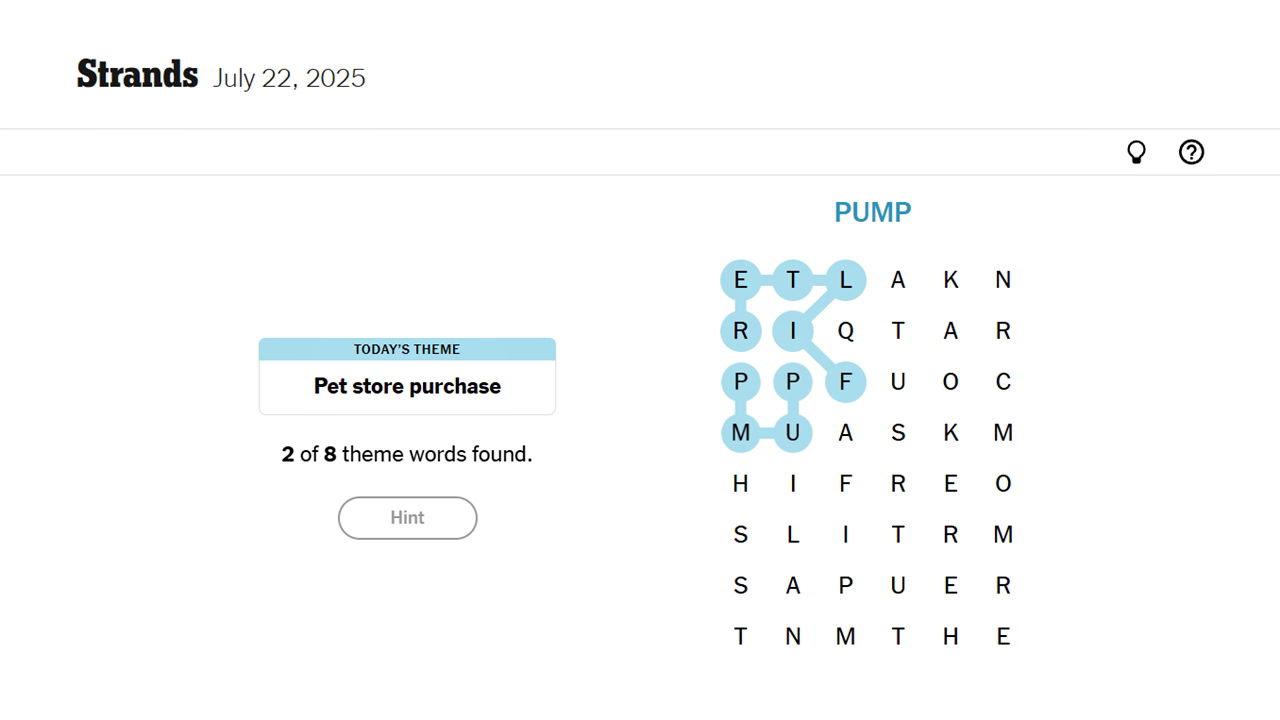Click the Pet store purchase theme text

[x=407, y=386]
